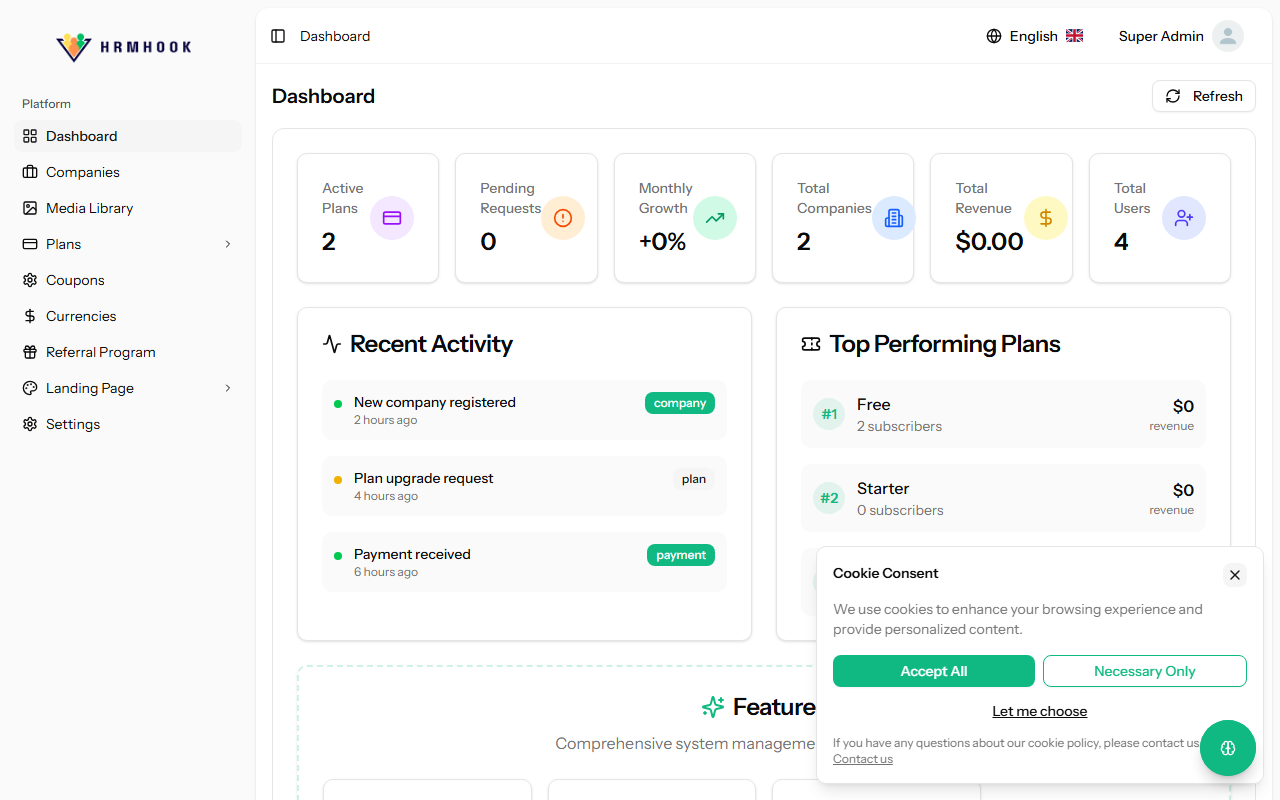Click the Total Revenue dollar icon
Viewport: 1280px width, 800px height.
[1046, 218]
